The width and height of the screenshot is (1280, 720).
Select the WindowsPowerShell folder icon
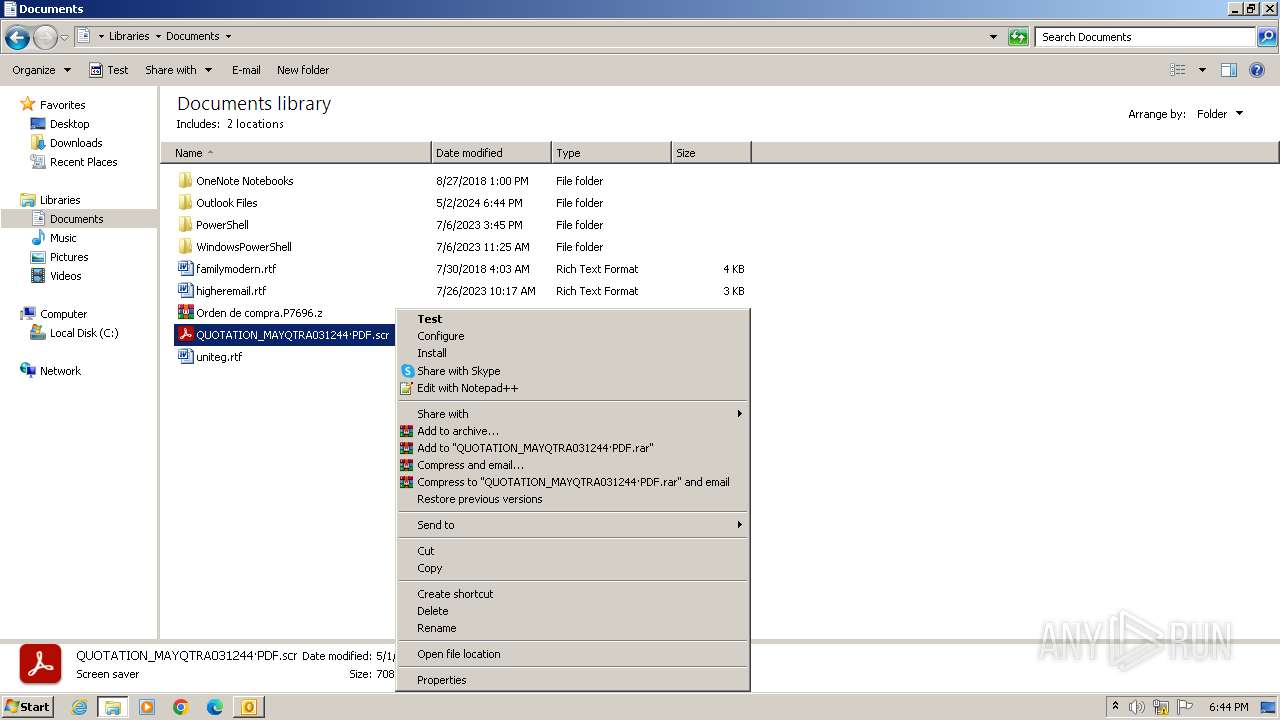point(185,247)
